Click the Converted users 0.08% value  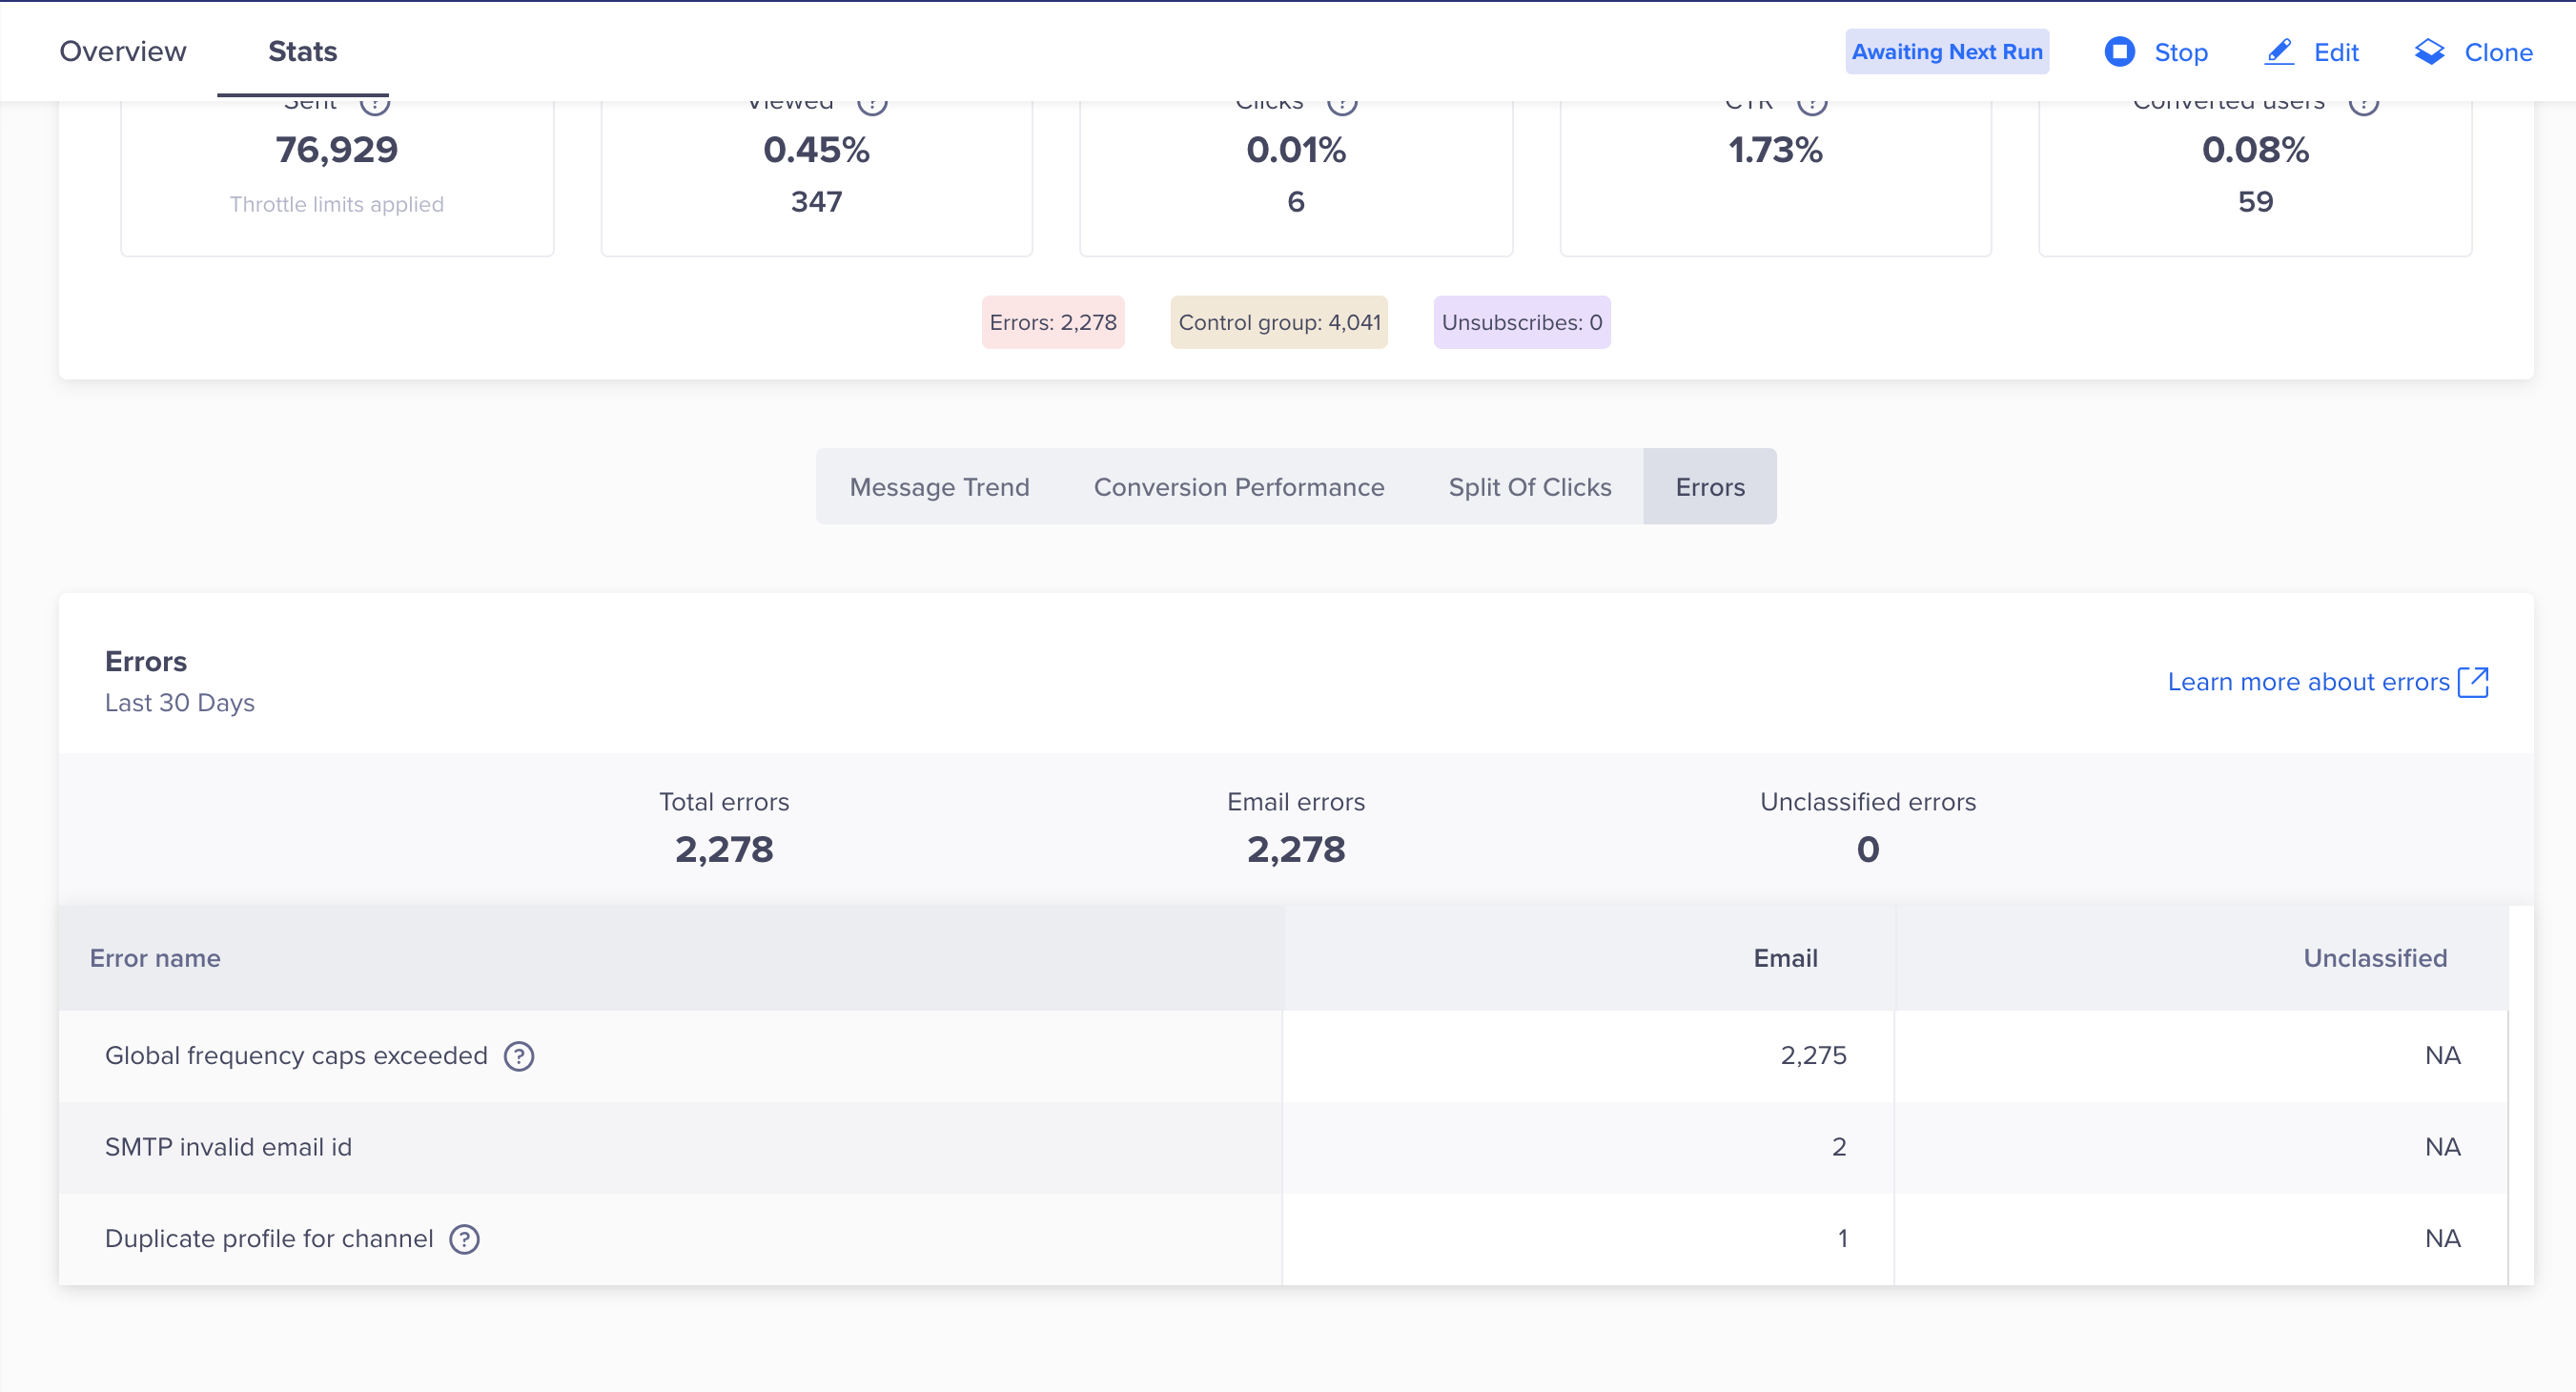[x=2255, y=149]
